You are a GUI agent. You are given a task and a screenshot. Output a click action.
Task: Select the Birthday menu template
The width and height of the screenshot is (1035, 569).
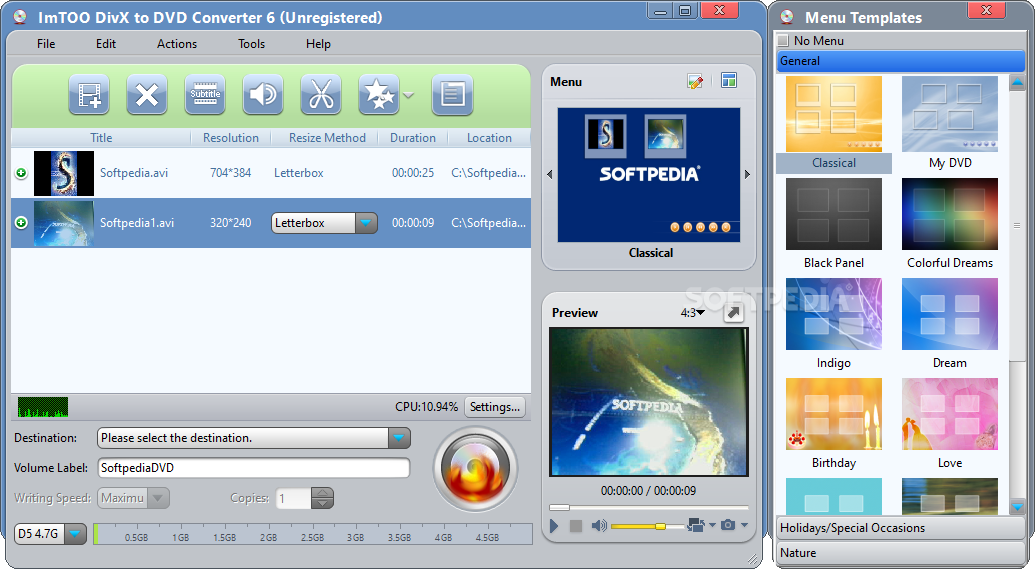pos(834,424)
